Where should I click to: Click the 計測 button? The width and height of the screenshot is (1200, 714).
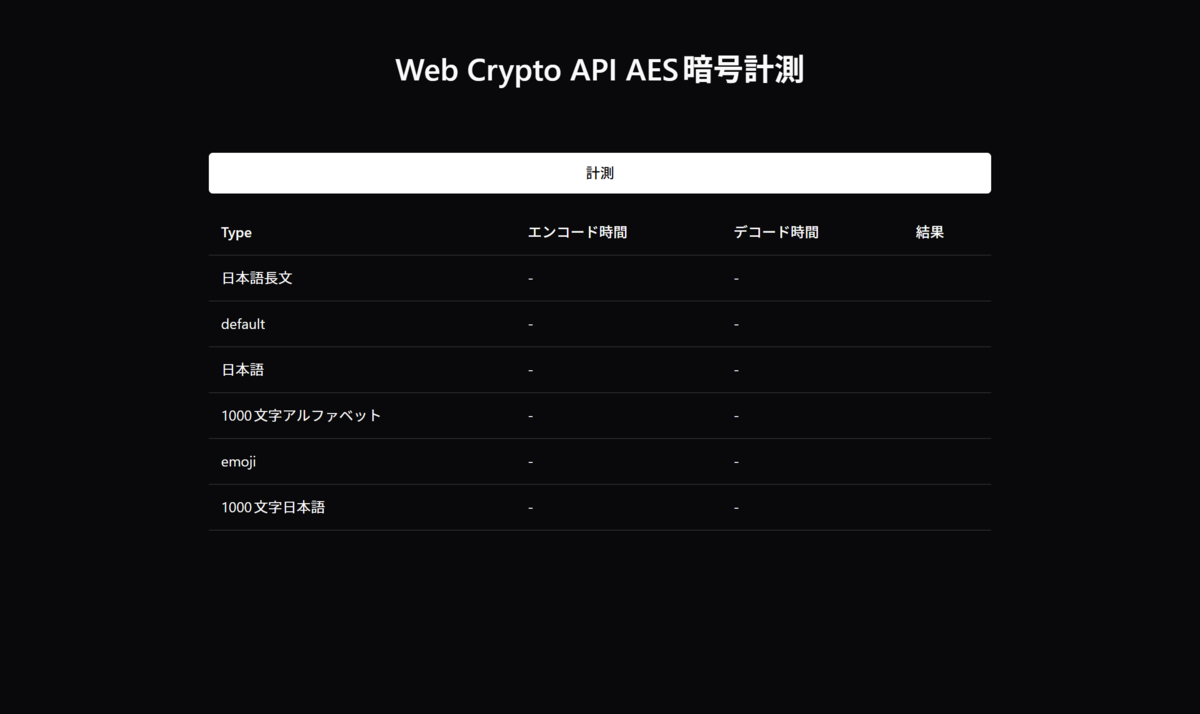click(x=600, y=173)
